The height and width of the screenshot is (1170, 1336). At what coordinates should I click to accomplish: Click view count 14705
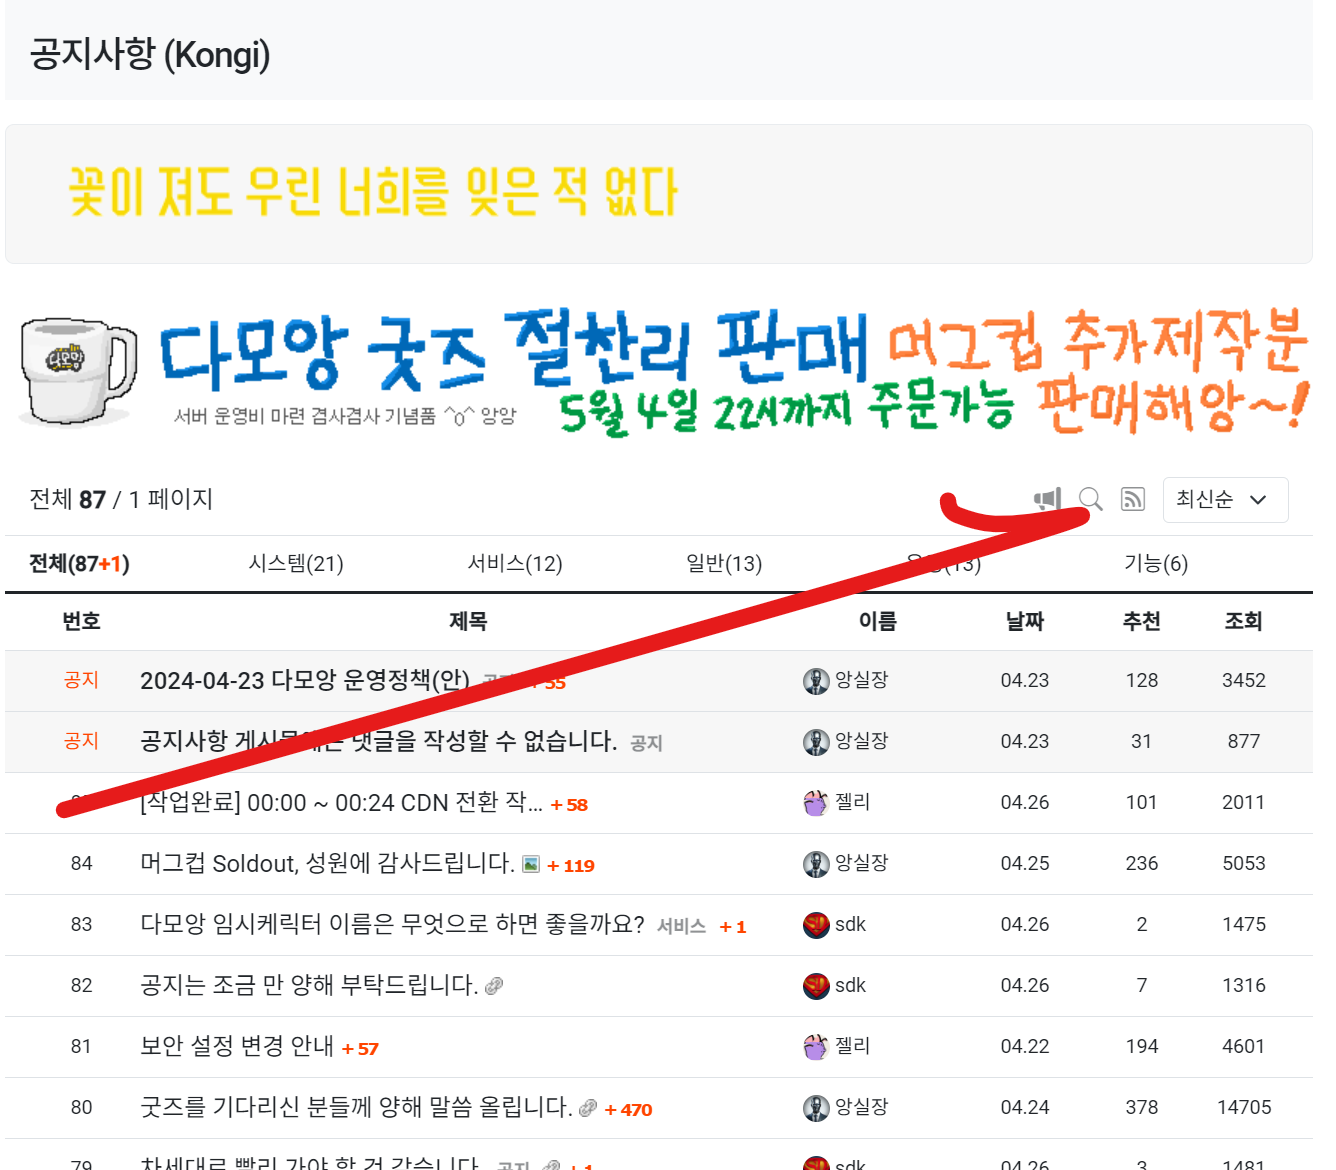[x=1244, y=1108]
